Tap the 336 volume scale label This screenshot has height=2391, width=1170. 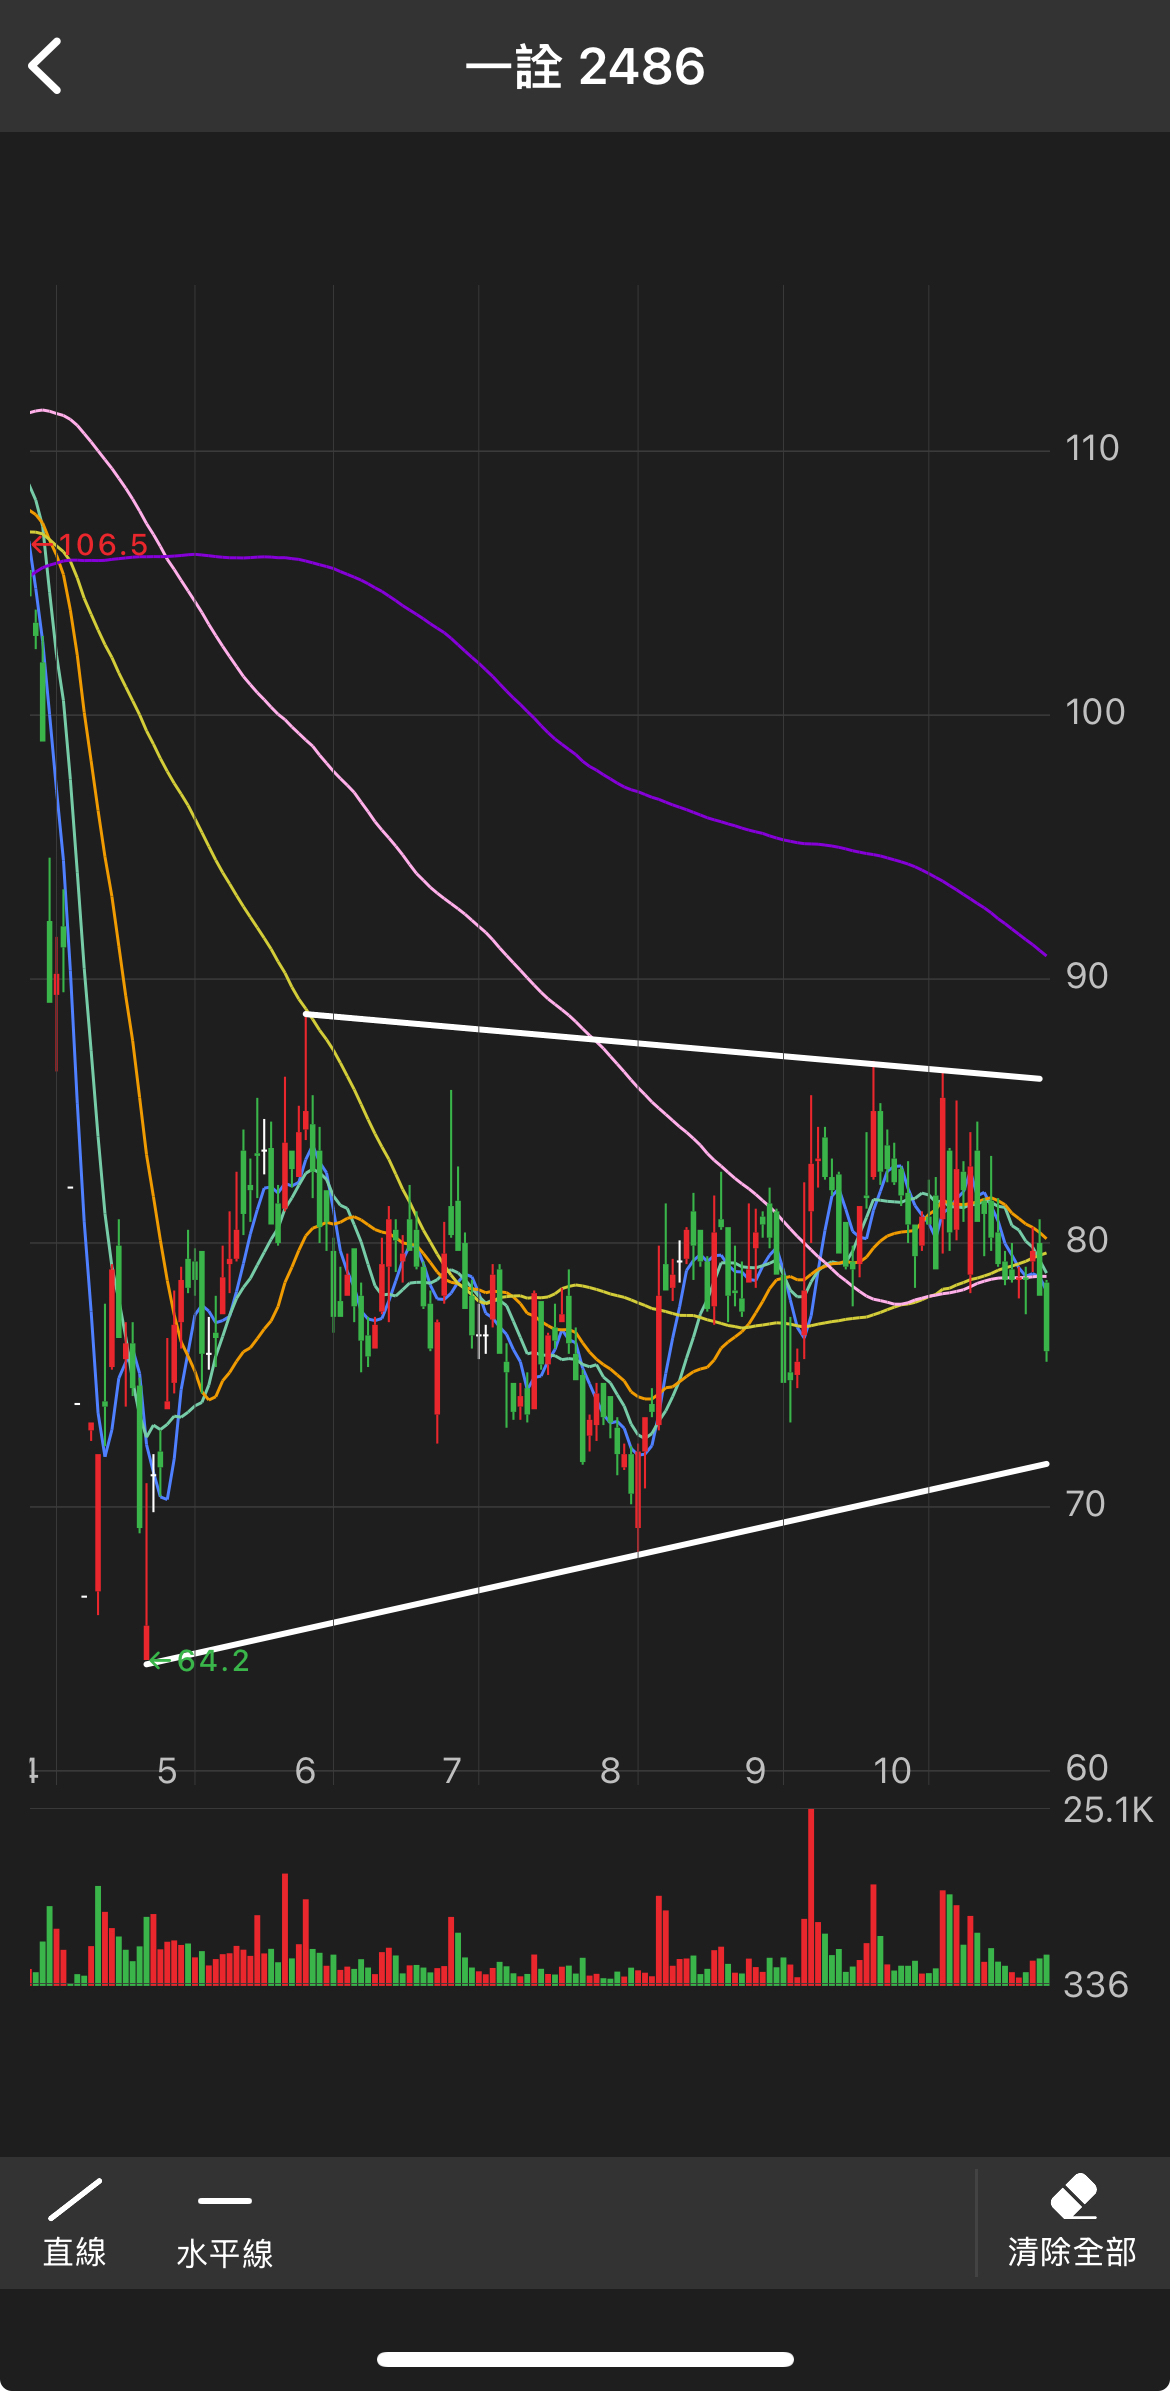pyautogui.click(x=1096, y=1984)
